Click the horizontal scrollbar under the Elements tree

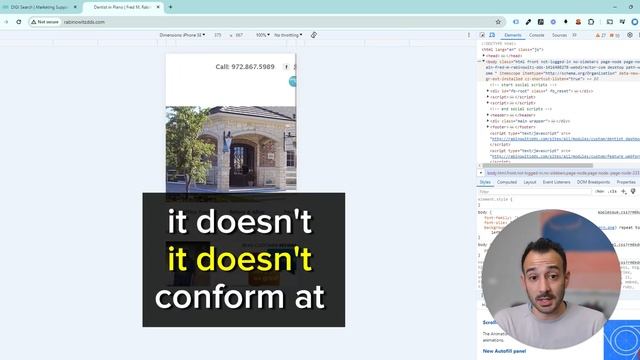pos(538,166)
